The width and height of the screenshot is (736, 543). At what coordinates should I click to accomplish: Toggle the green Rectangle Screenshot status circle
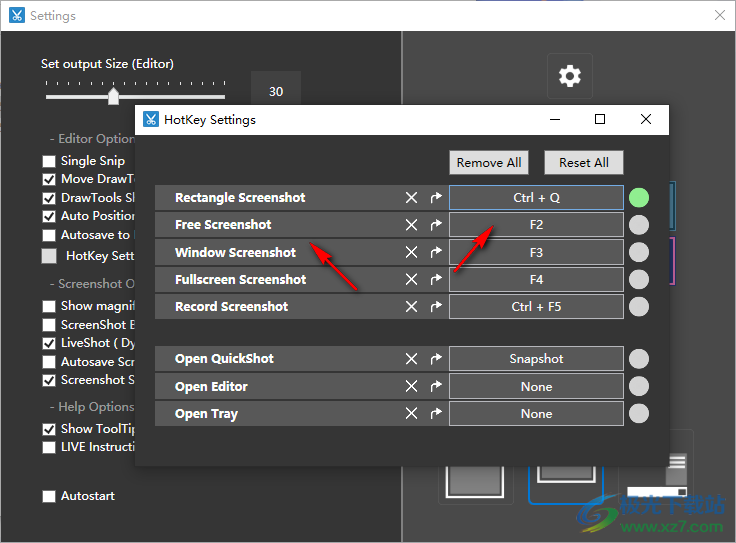[x=638, y=198]
